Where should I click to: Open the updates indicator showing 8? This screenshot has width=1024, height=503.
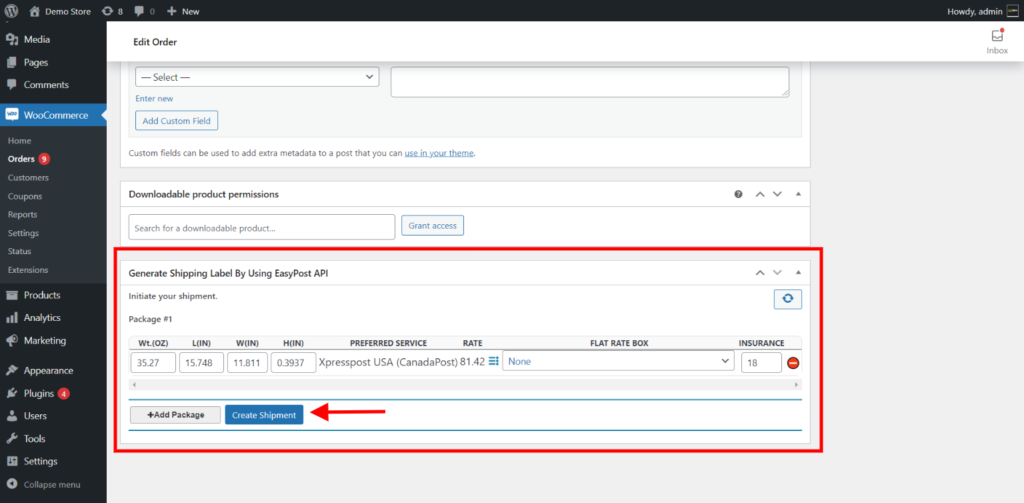[112, 11]
